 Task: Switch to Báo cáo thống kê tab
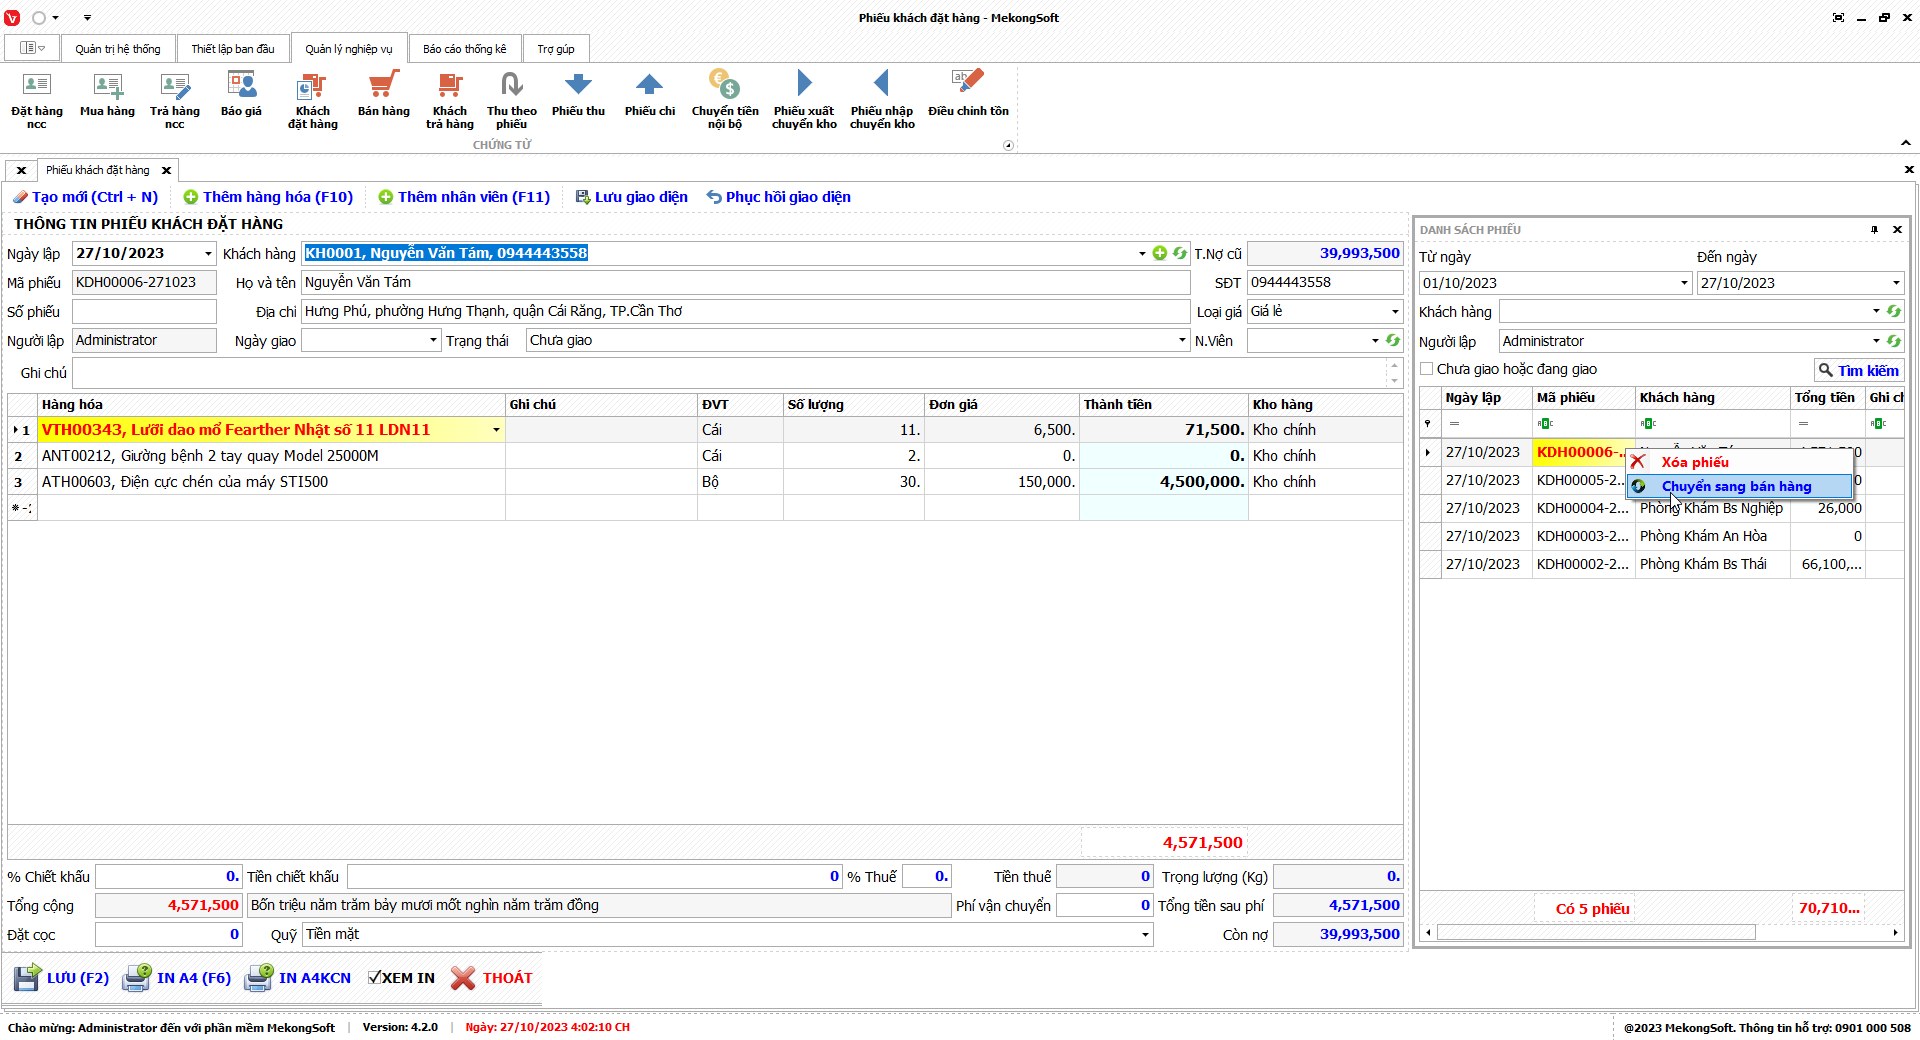[x=464, y=49]
